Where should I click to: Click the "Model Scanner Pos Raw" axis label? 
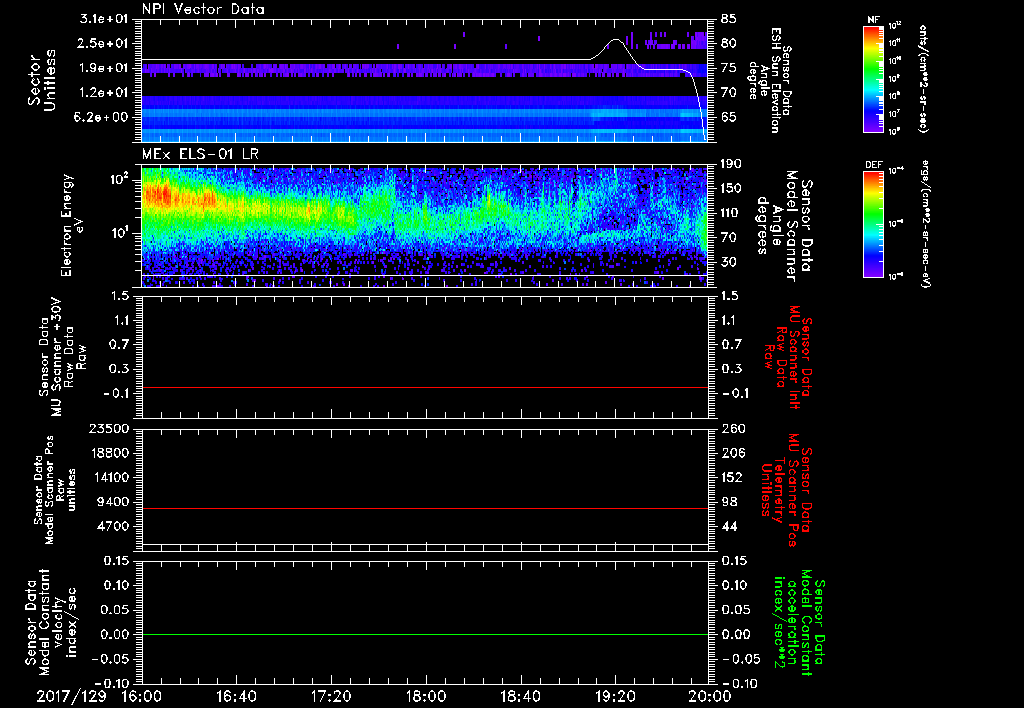pos(54,490)
